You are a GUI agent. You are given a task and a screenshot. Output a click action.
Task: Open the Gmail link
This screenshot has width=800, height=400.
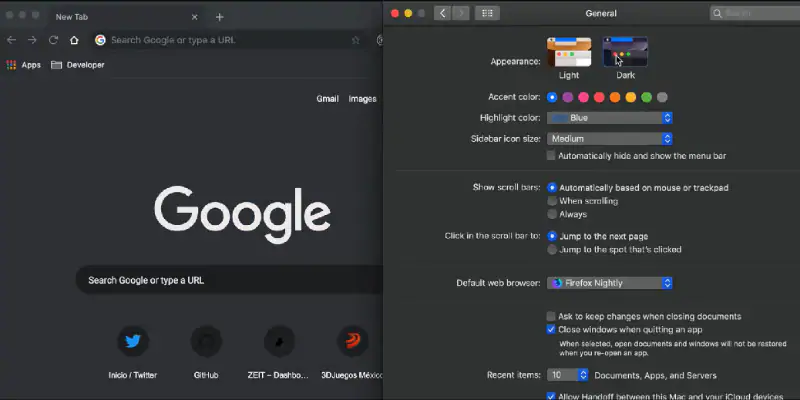[327, 99]
